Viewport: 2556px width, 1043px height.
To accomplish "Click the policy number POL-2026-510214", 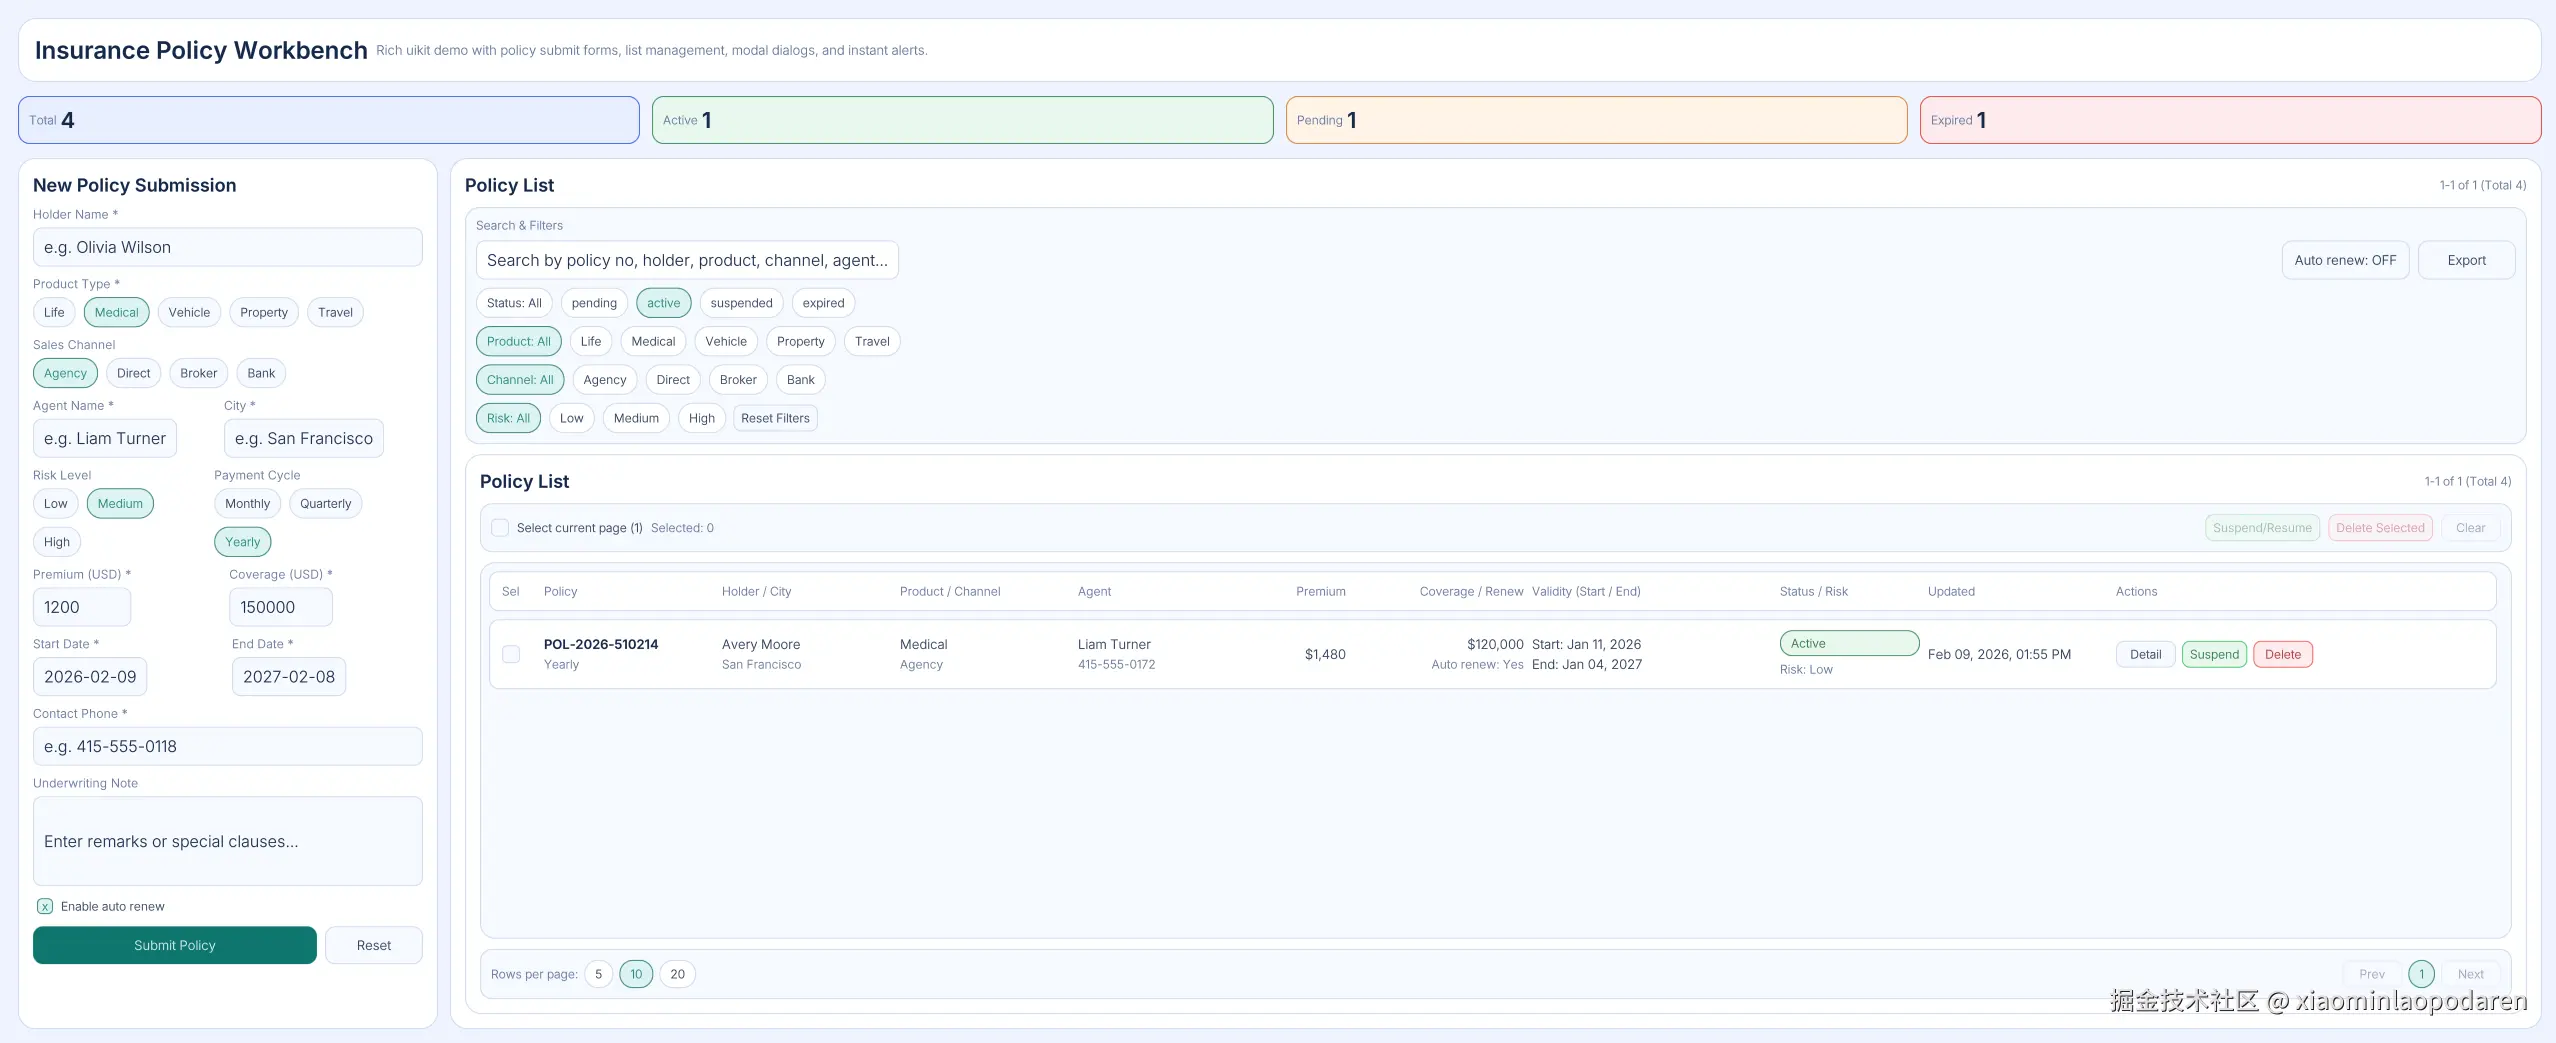I will click(x=601, y=644).
